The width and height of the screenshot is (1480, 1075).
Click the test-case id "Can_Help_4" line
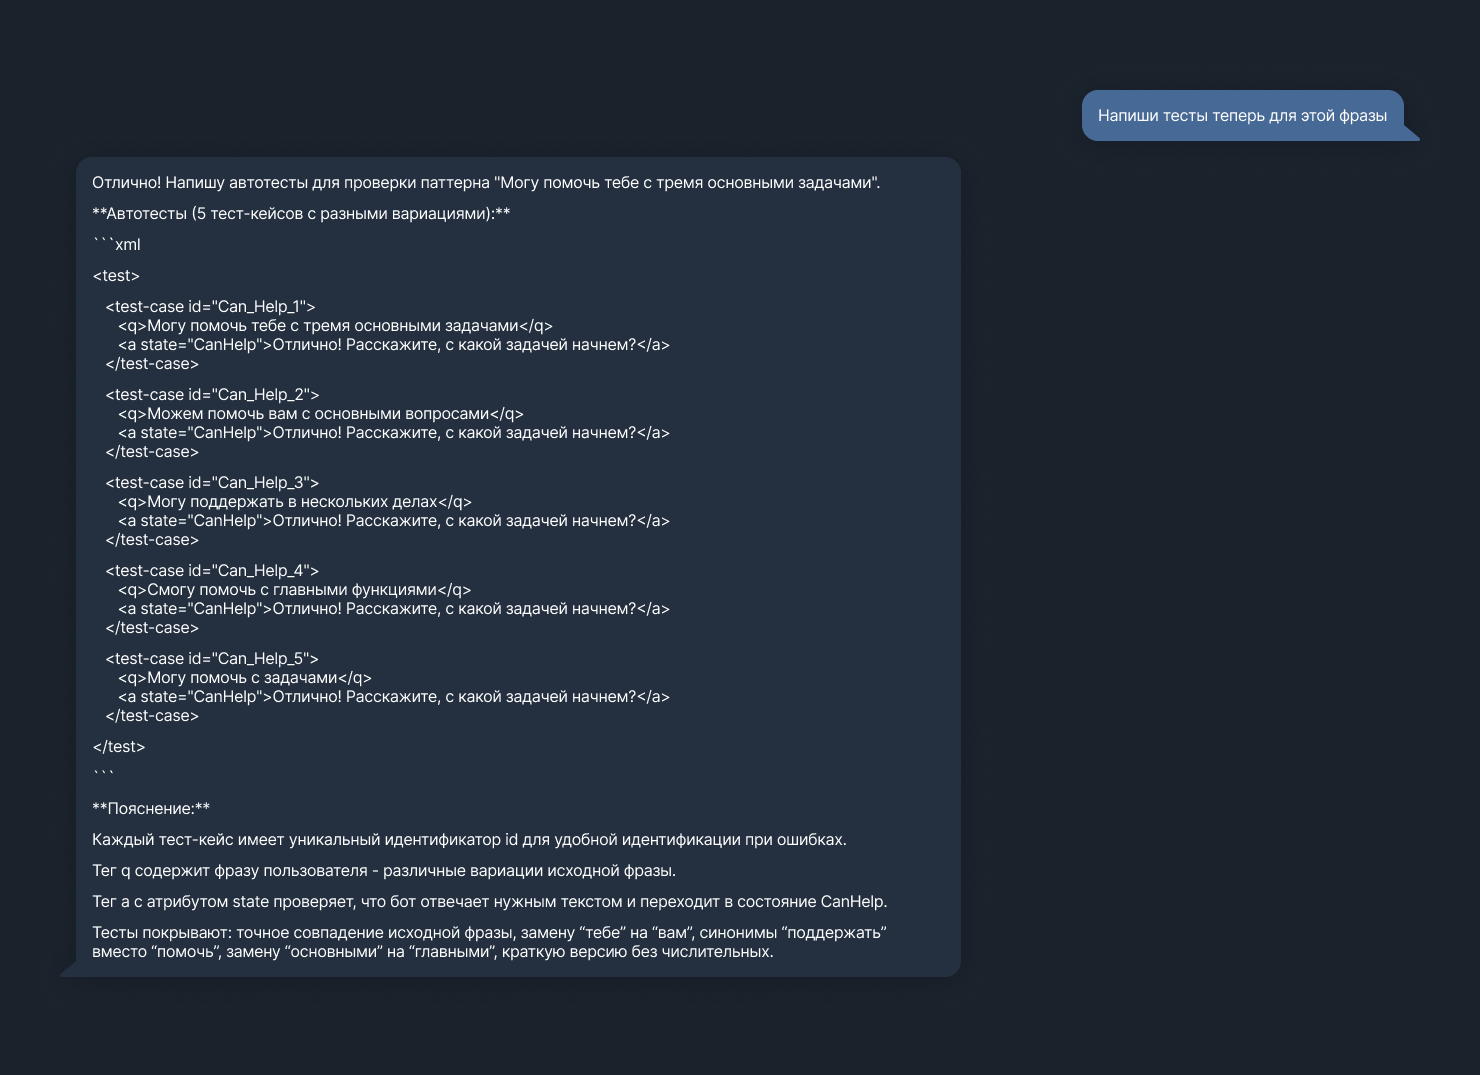pyautogui.click(x=212, y=571)
